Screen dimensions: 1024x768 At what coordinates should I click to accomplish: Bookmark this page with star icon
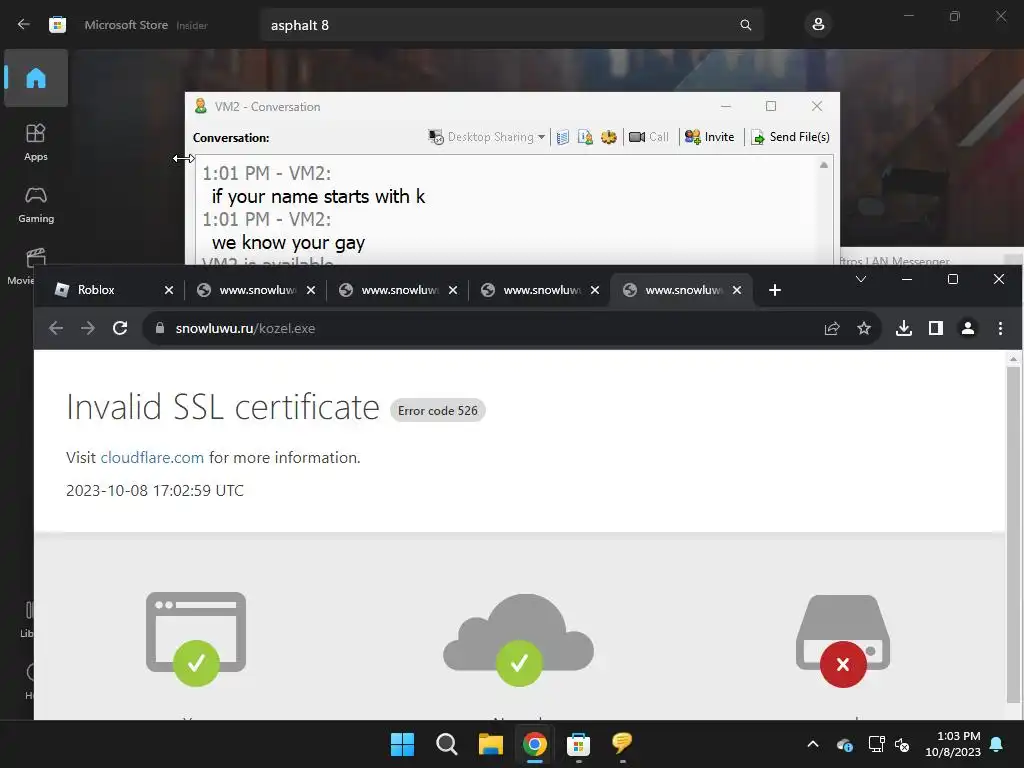[864, 328]
